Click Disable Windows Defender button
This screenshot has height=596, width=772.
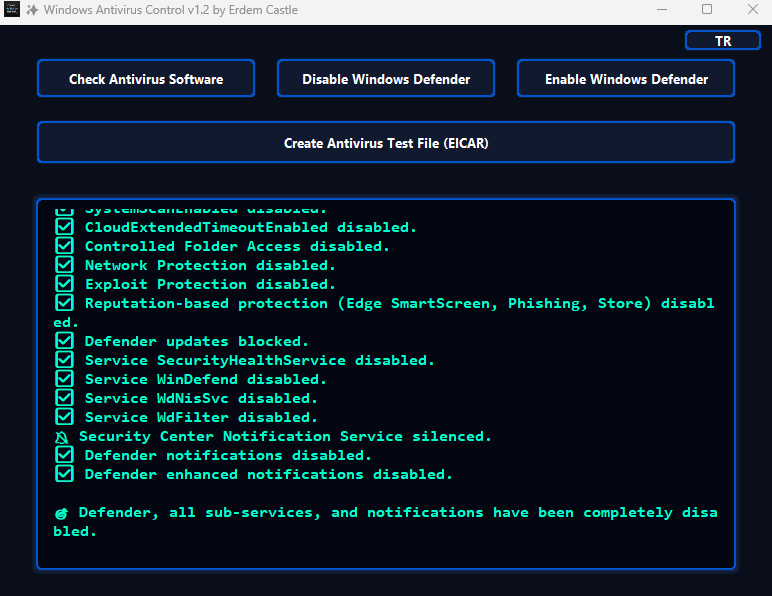(x=386, y=78)
